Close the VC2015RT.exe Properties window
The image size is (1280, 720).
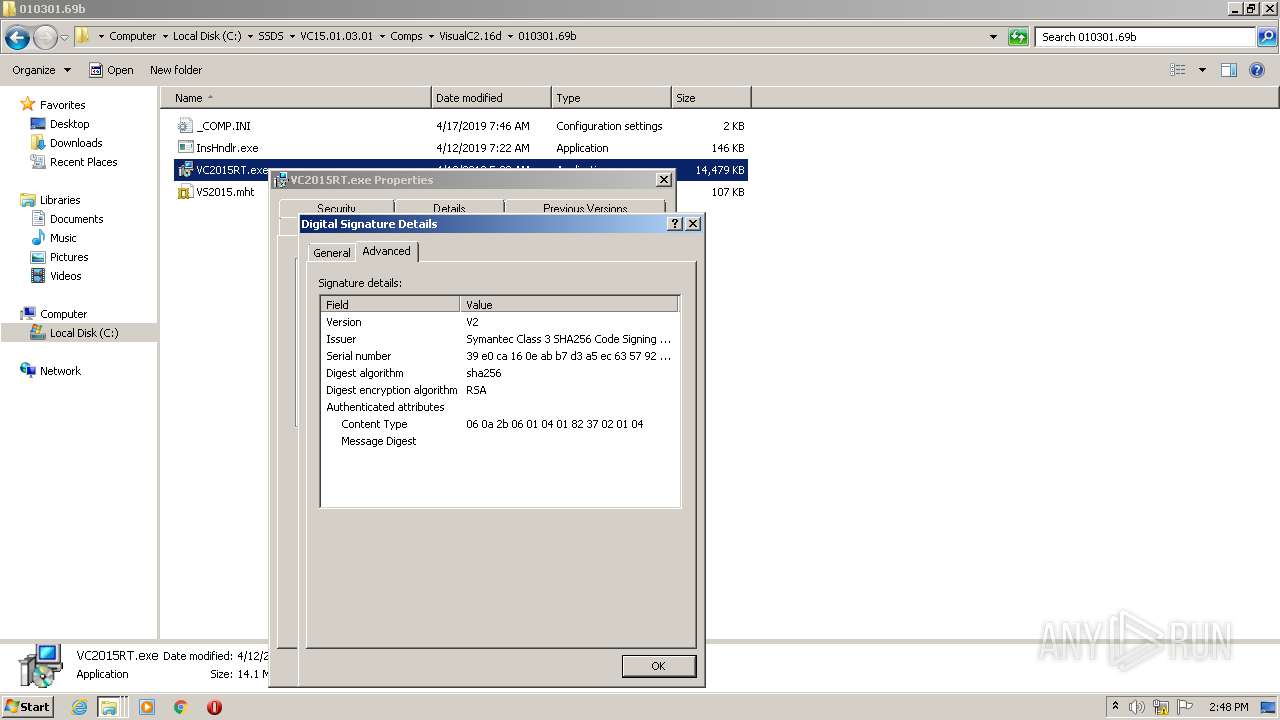[x=663, y=180]
